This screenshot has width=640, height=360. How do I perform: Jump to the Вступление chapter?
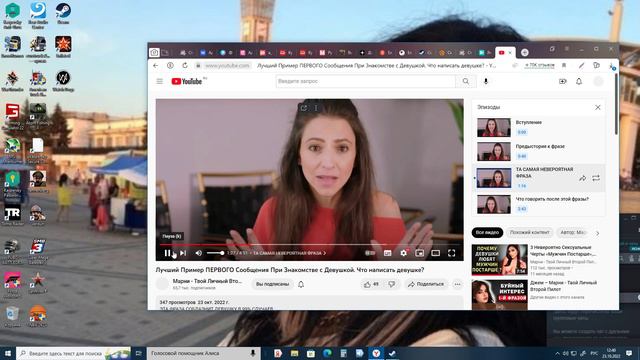(x=539, y=127)
